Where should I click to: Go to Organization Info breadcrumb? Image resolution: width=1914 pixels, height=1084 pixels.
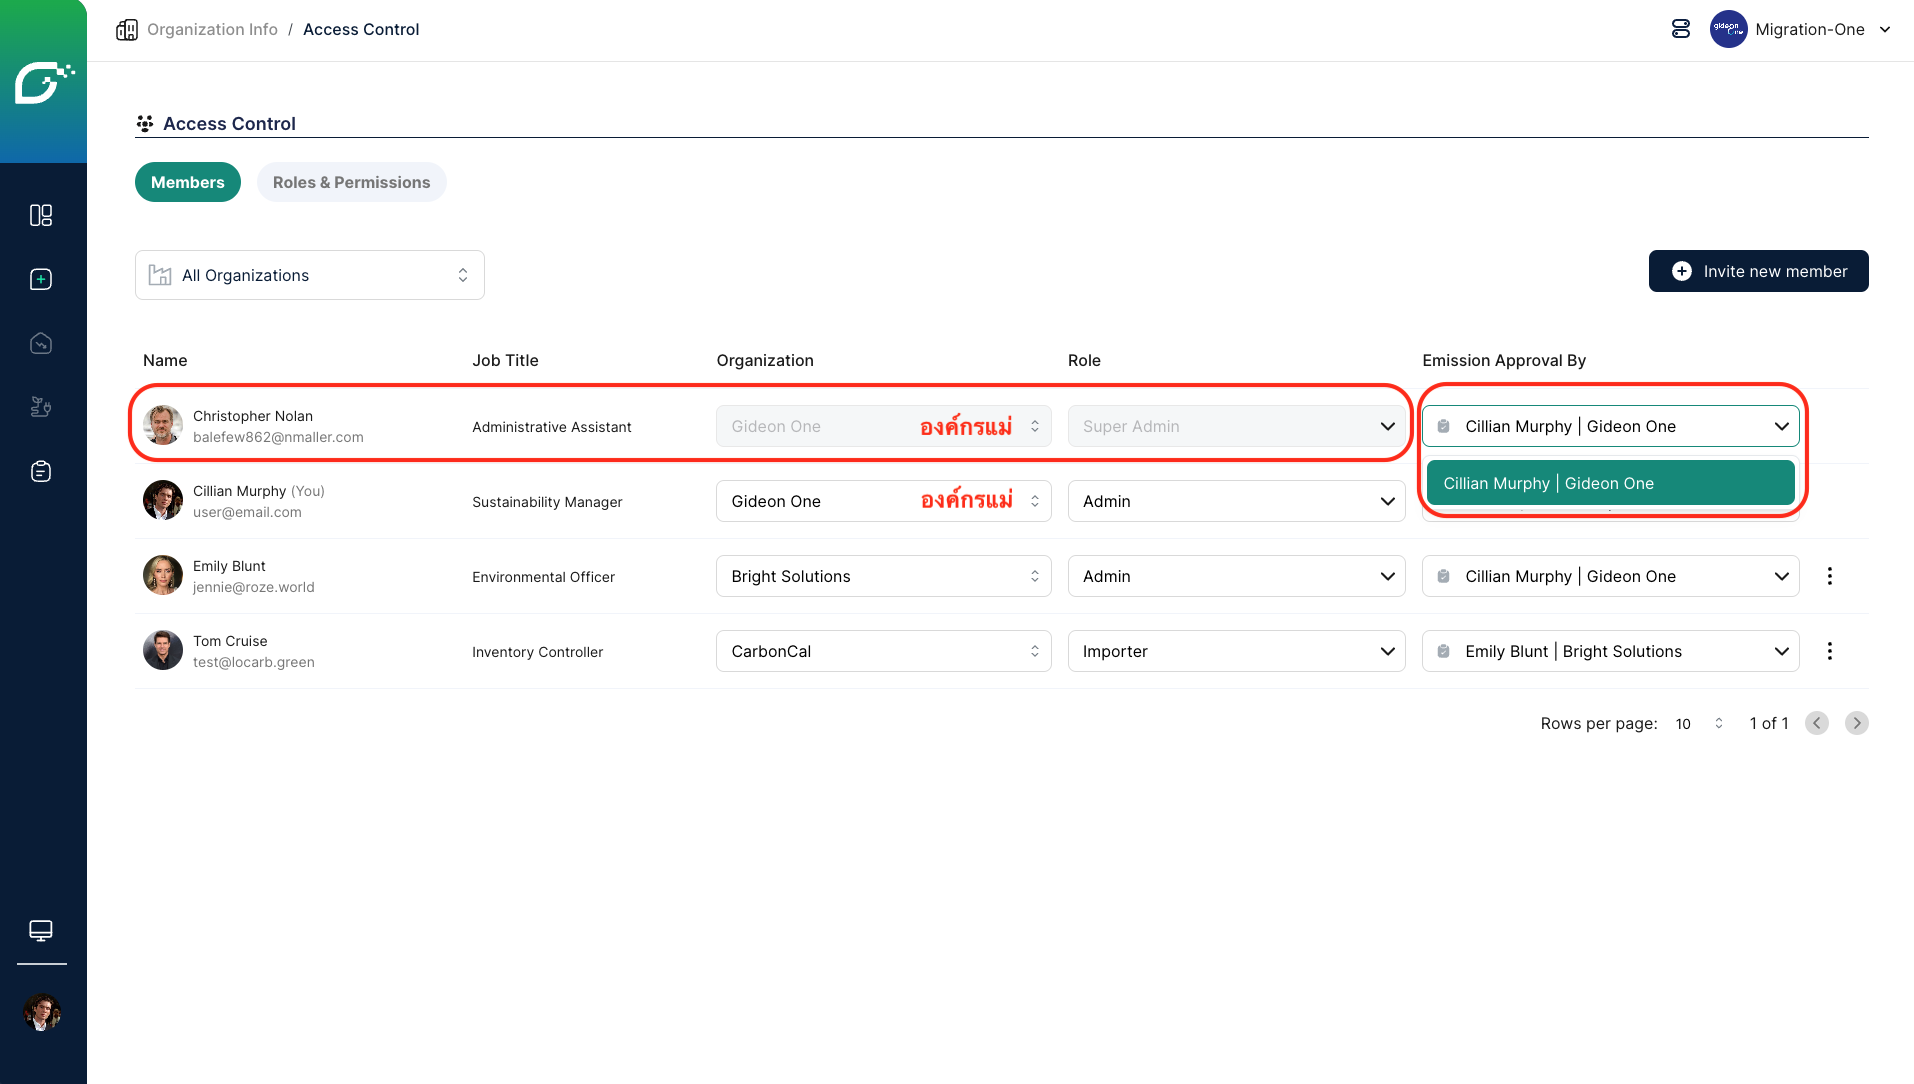[x=212, y=29]
